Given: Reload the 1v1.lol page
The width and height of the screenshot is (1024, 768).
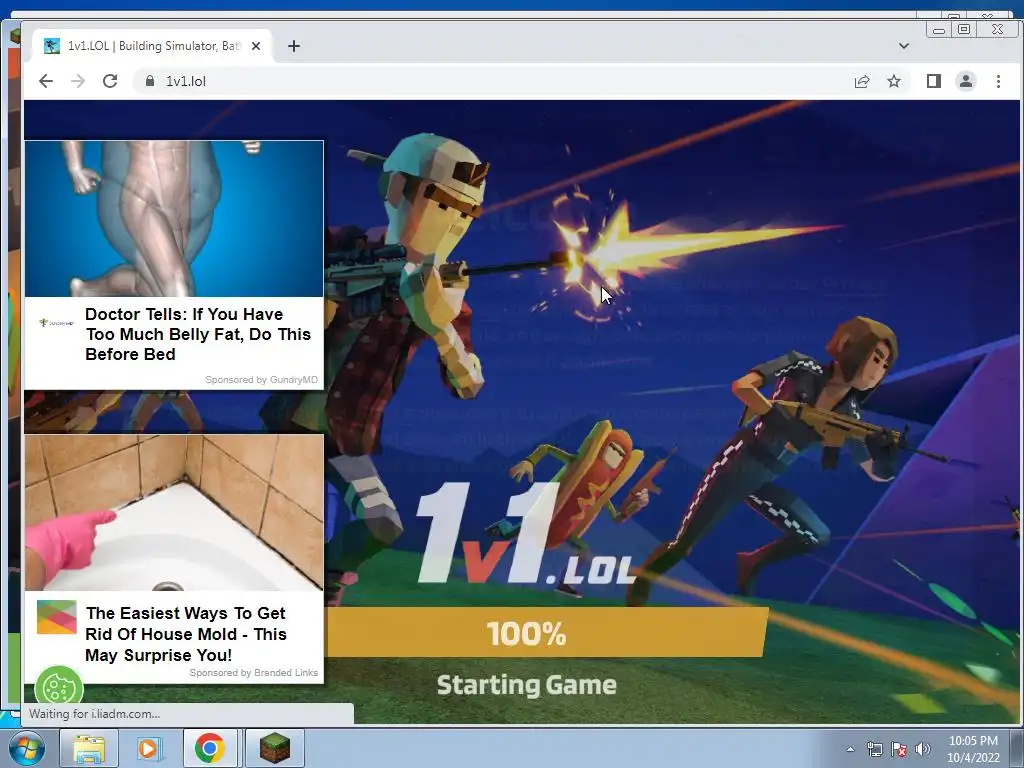Looking at the screenshot, I should coord(110,81).
